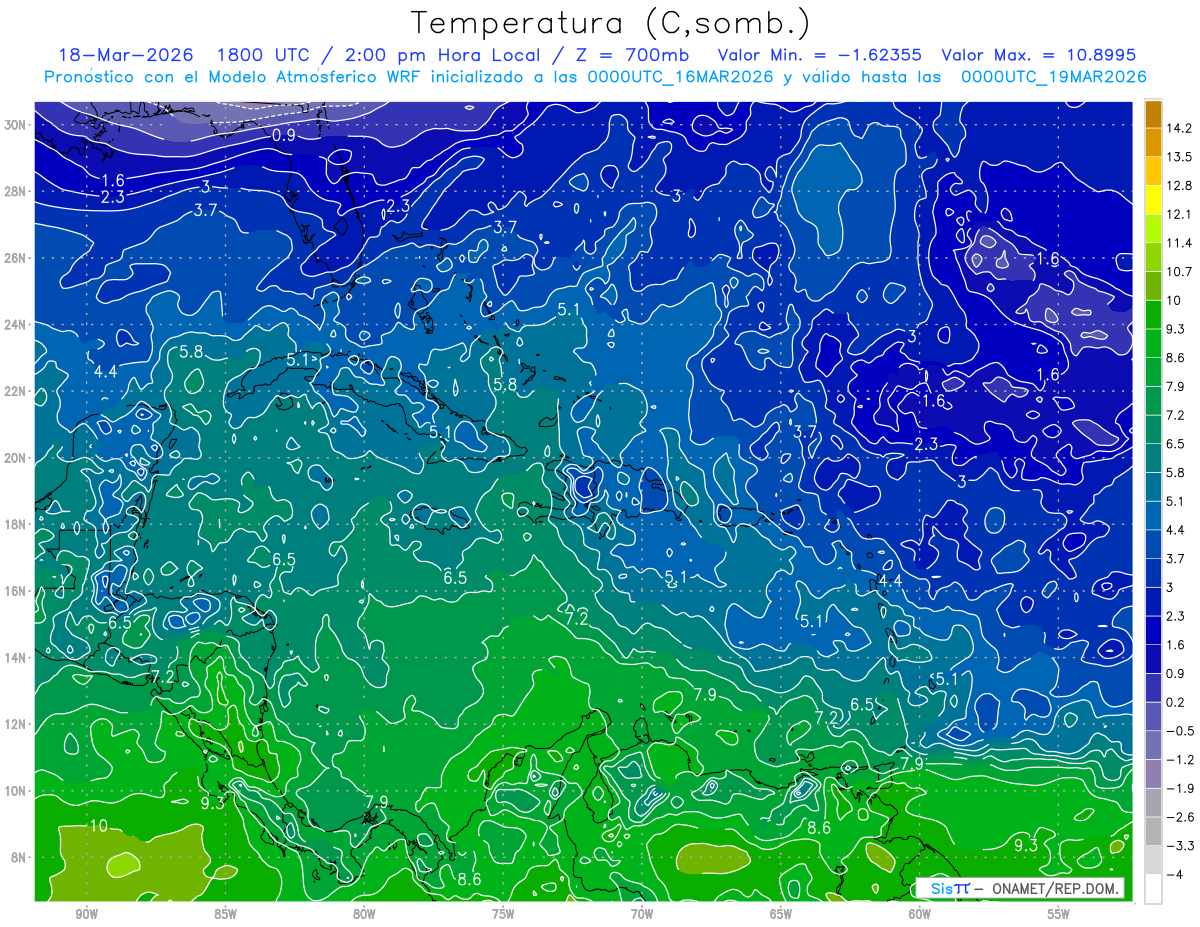Click the '0.9' contour label on the map

pyautogui.click(x=284, y=135)
